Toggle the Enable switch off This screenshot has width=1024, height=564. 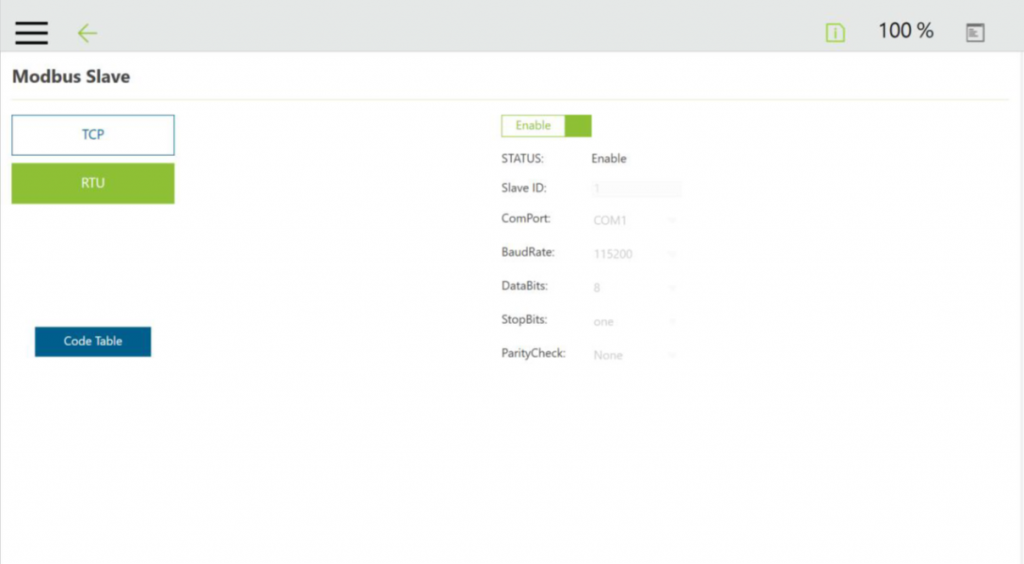[x=546, y=126]
